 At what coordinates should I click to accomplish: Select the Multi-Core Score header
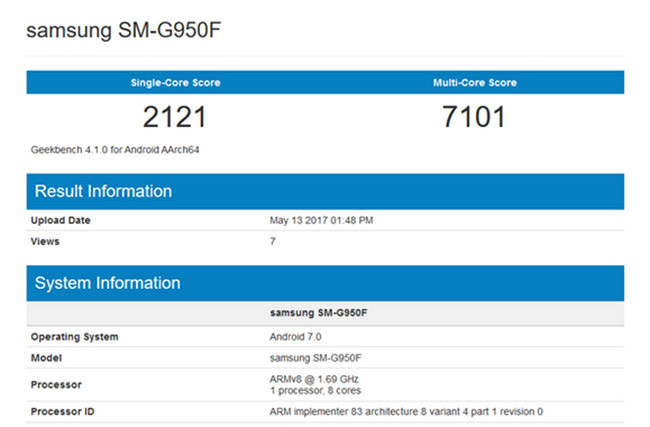474,82
